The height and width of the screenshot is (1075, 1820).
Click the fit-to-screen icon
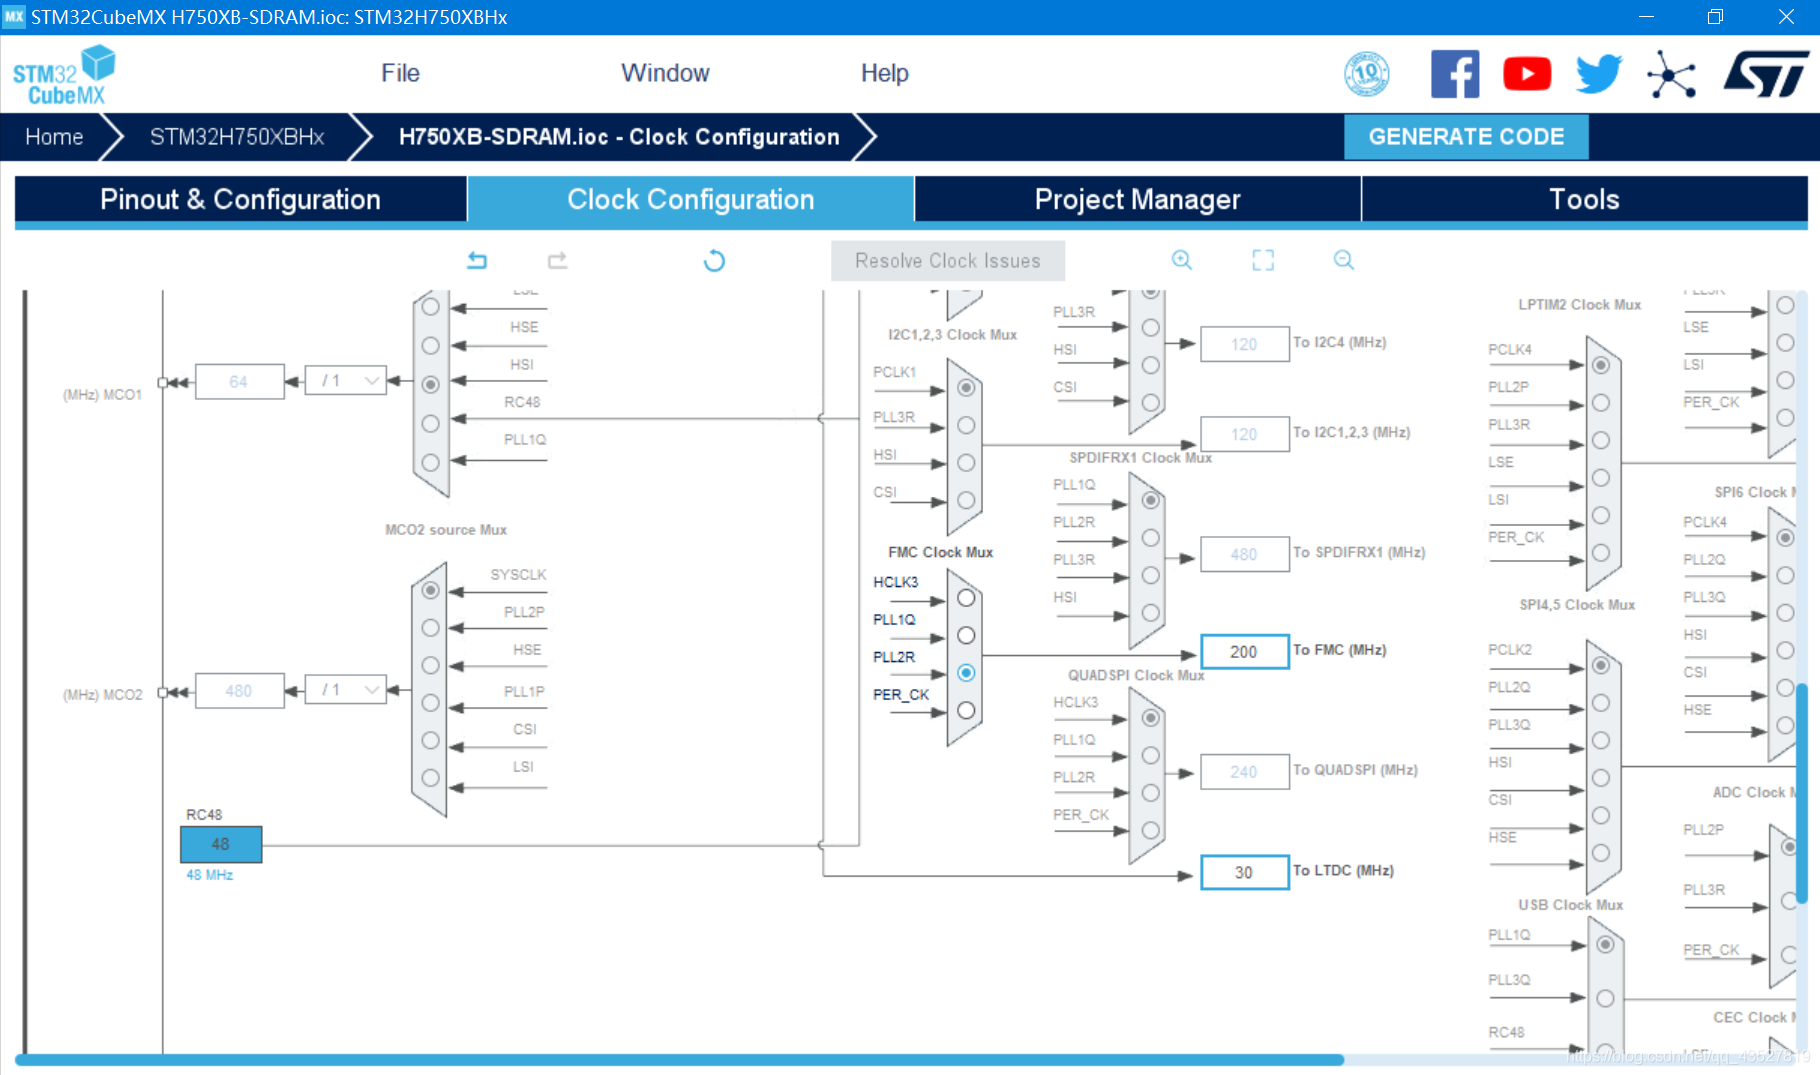(x=1263, y=260)
